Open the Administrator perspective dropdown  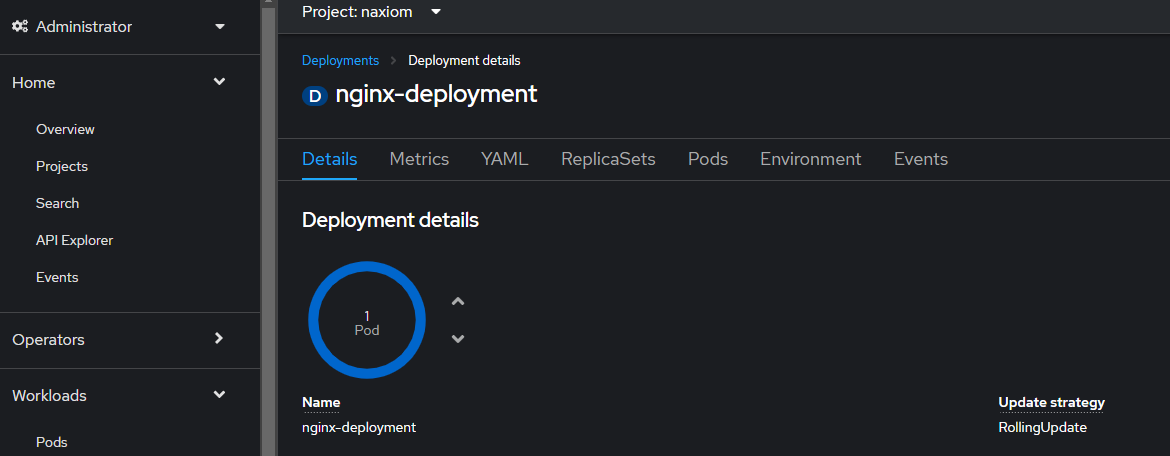(x=130, y=27)
